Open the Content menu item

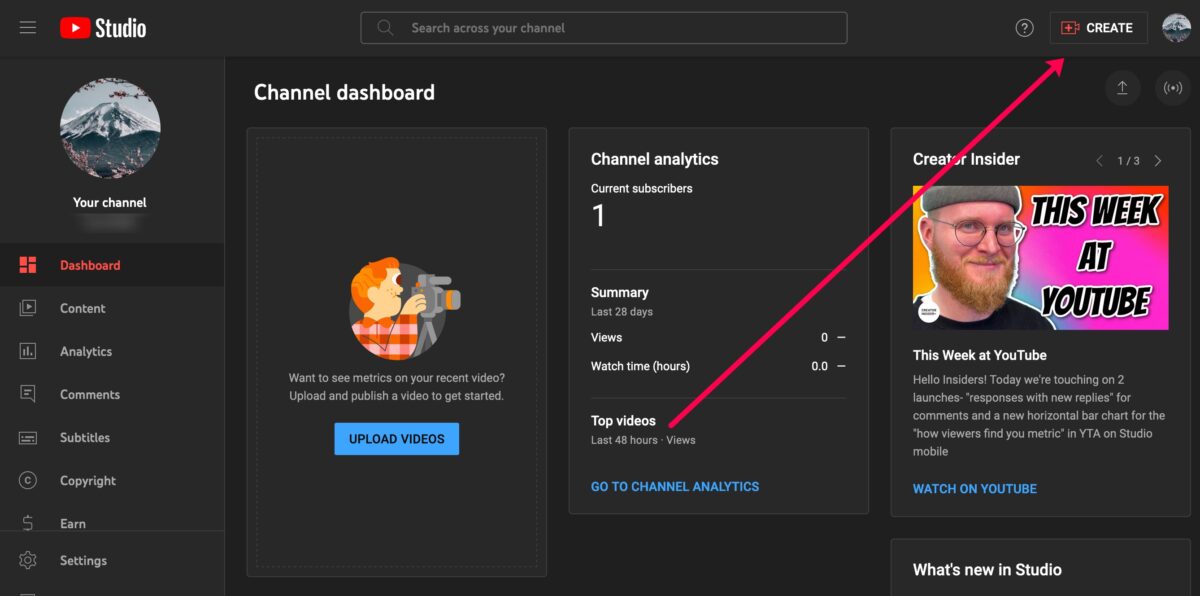[112, 308]
